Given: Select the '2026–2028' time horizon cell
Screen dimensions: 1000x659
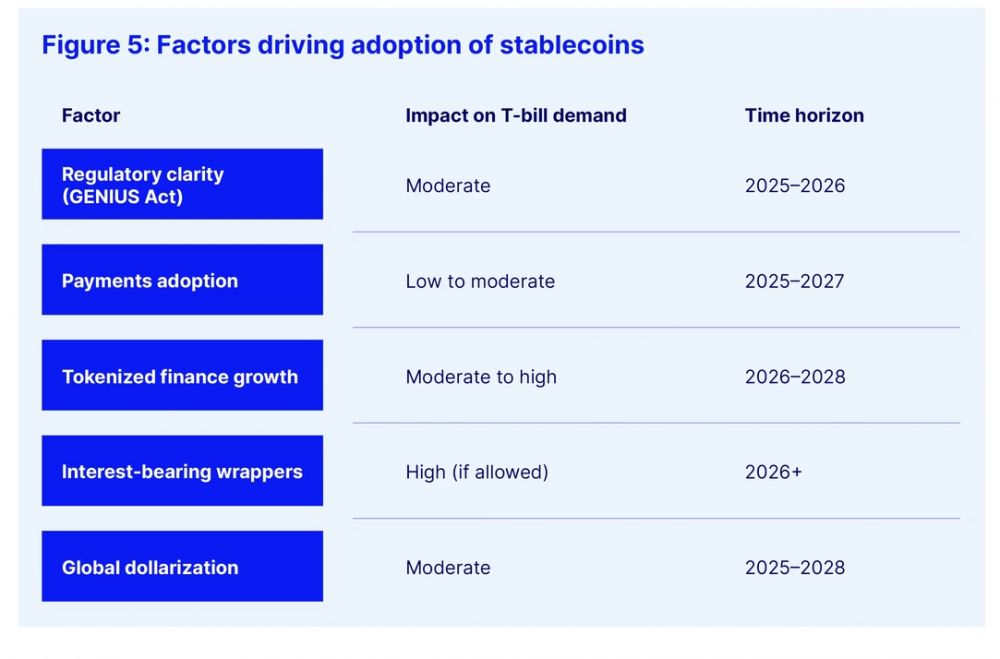Looking at the screenshot, I should (795, 377).
